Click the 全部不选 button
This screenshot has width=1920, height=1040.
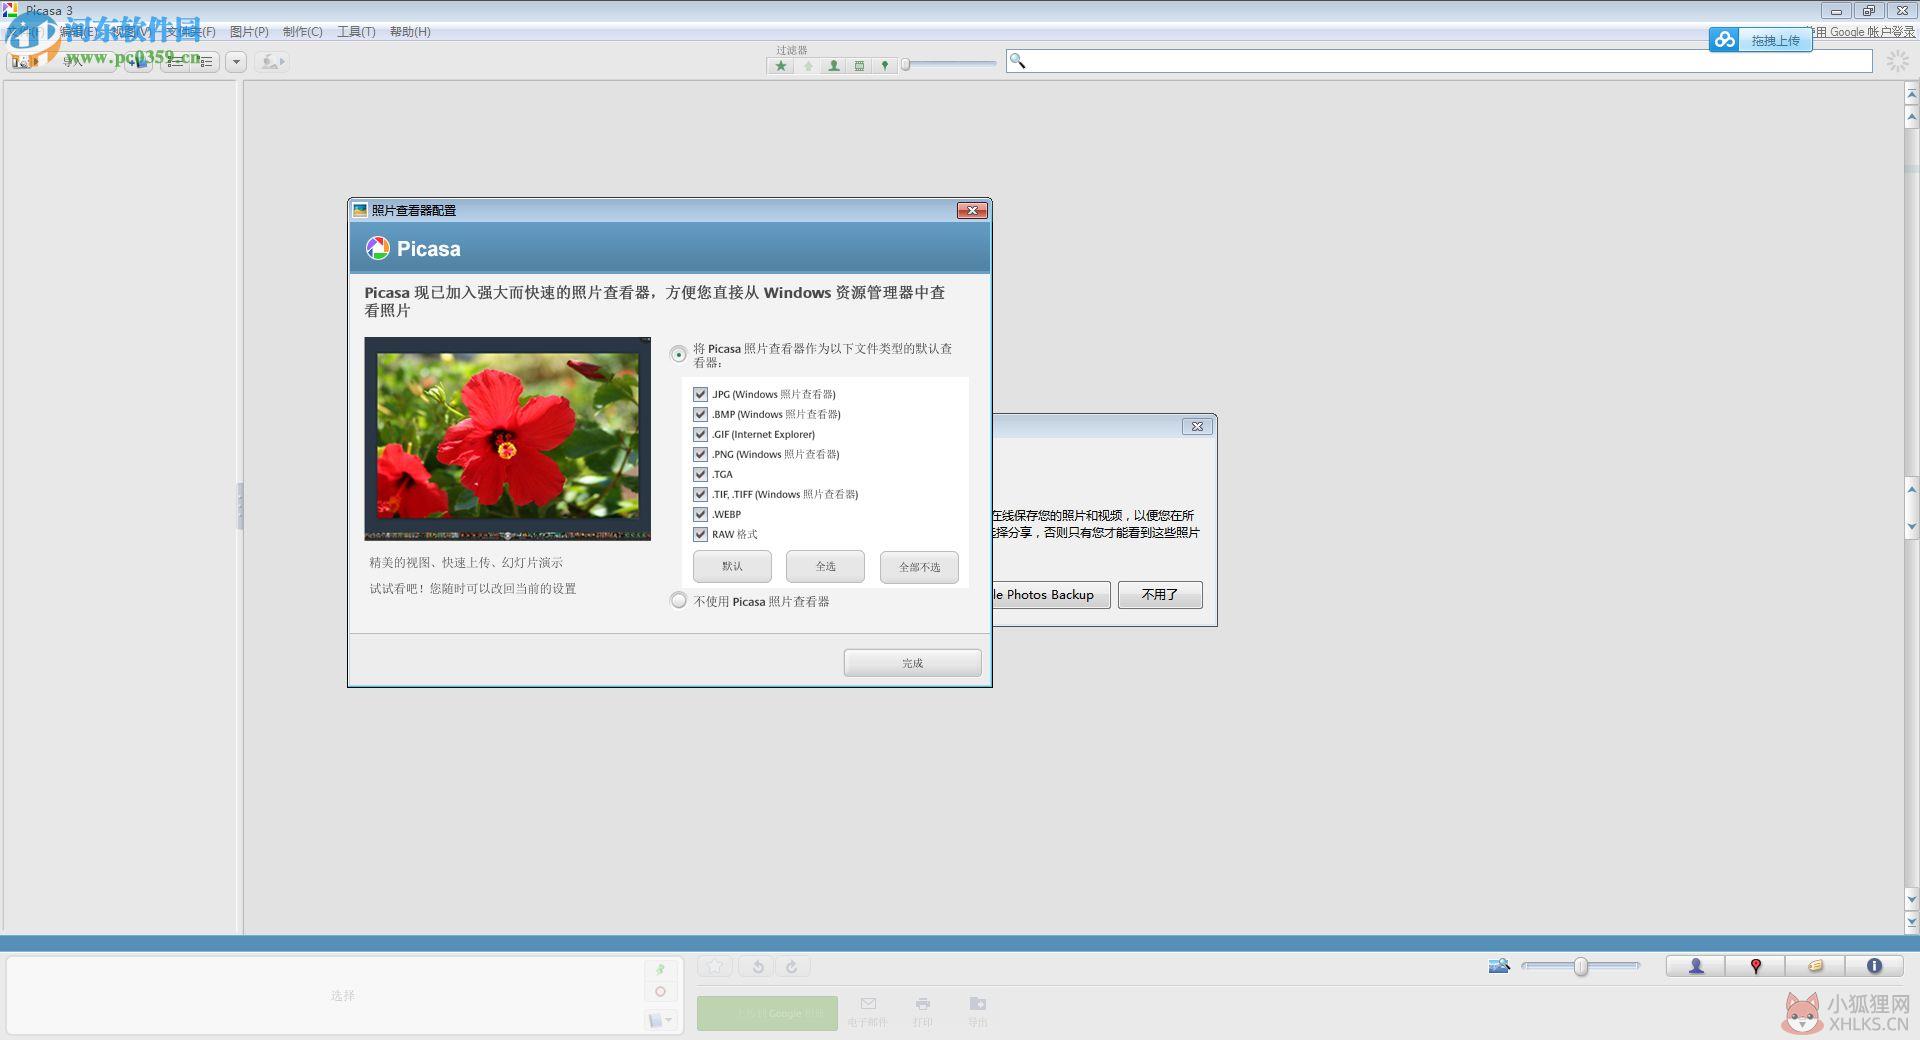[x=919, y=567]
